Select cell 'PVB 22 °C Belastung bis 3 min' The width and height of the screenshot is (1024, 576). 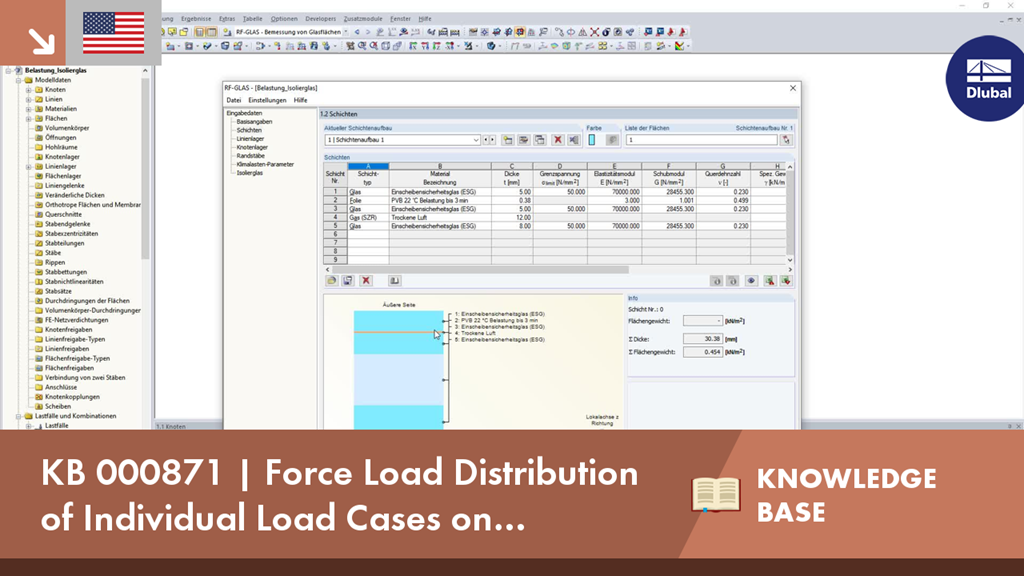coord(440,200)
